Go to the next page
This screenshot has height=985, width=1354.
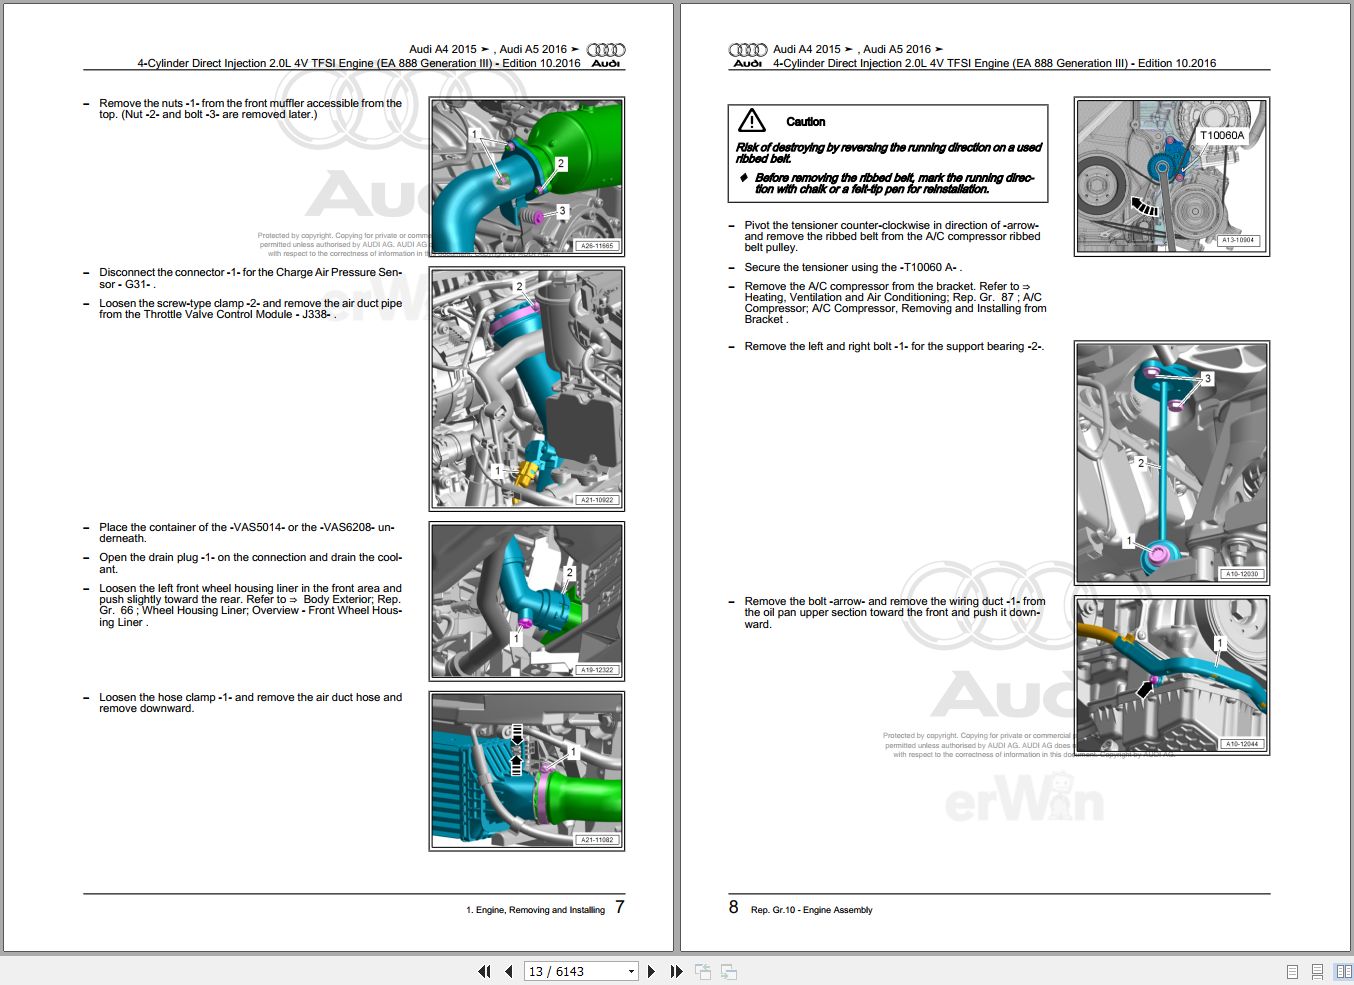click(x=651, y=971)
